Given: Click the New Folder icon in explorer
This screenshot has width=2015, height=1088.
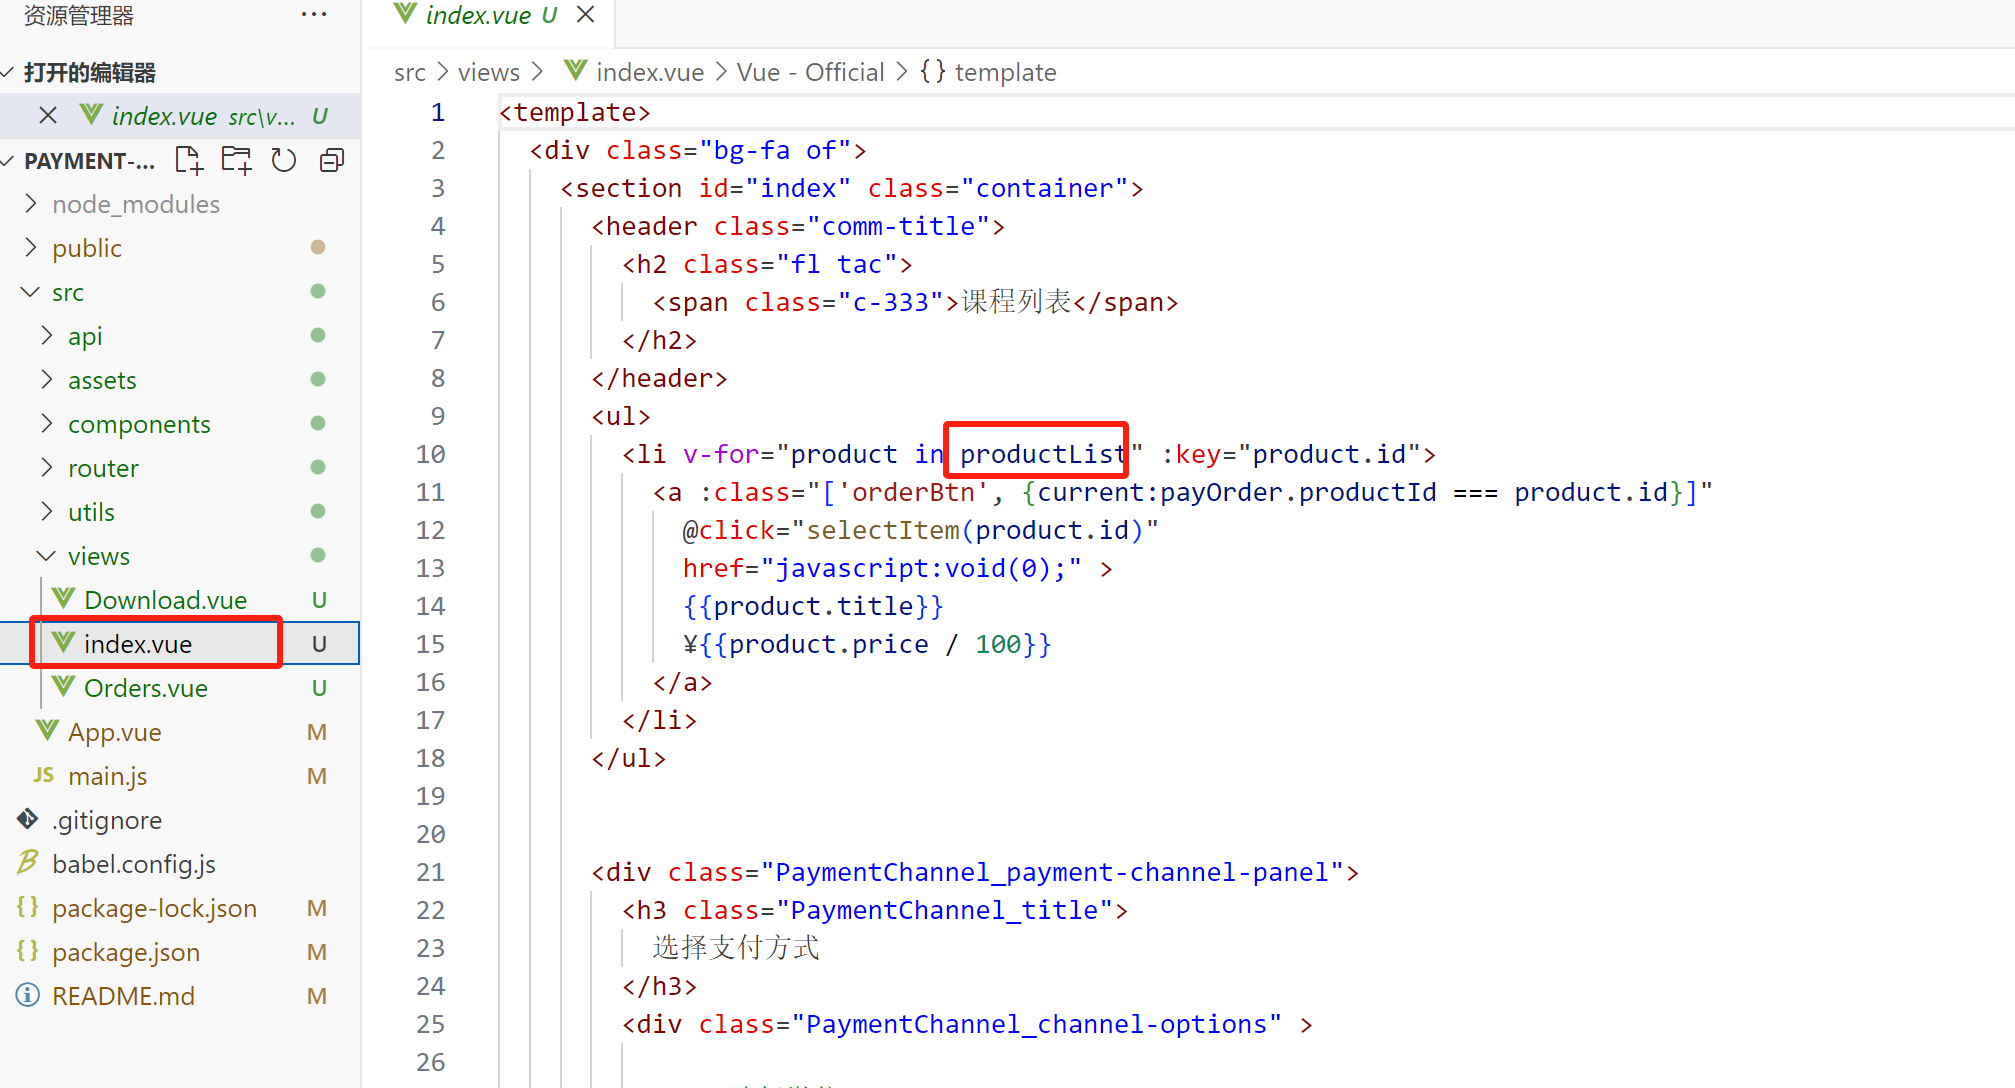Looking at the screenshot, I should point(237,160).
